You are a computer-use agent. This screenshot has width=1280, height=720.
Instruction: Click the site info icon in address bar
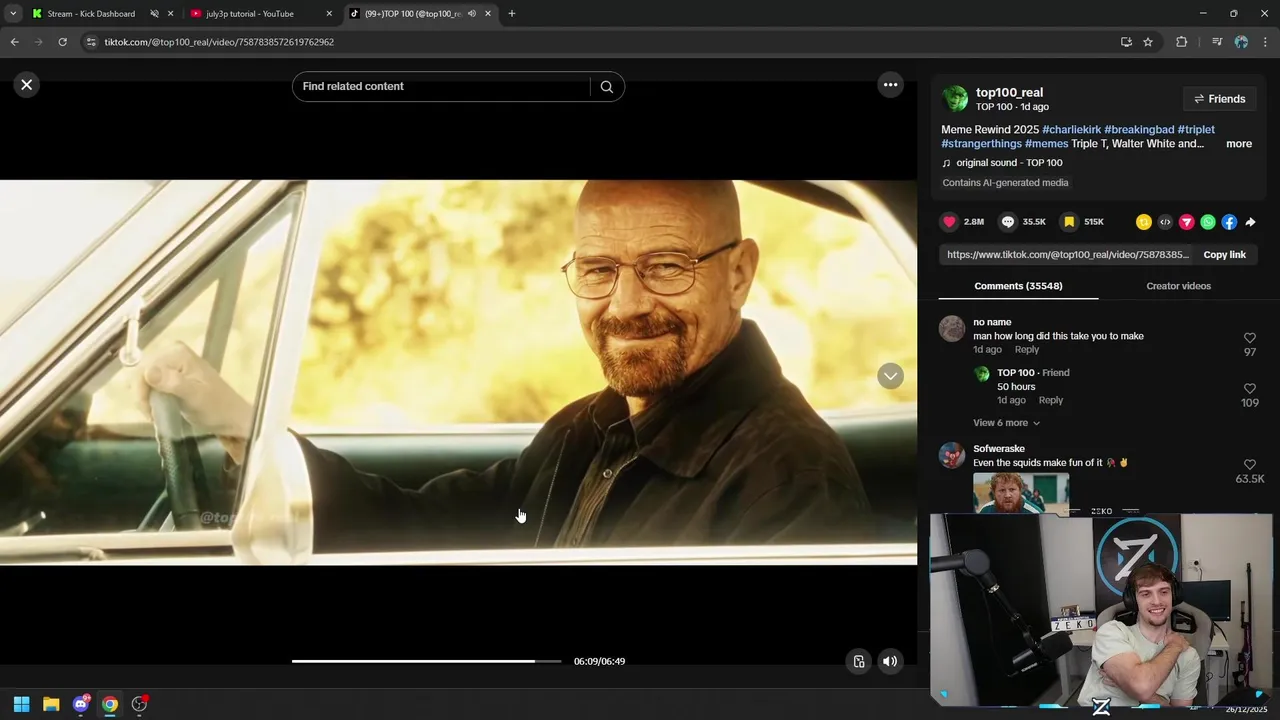click(x=91, y=42)
